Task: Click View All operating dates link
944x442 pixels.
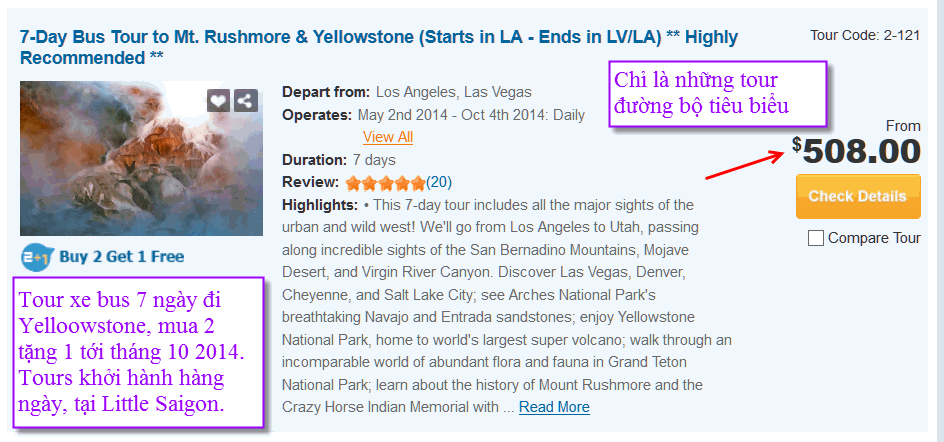Action: tap(388, 137)
